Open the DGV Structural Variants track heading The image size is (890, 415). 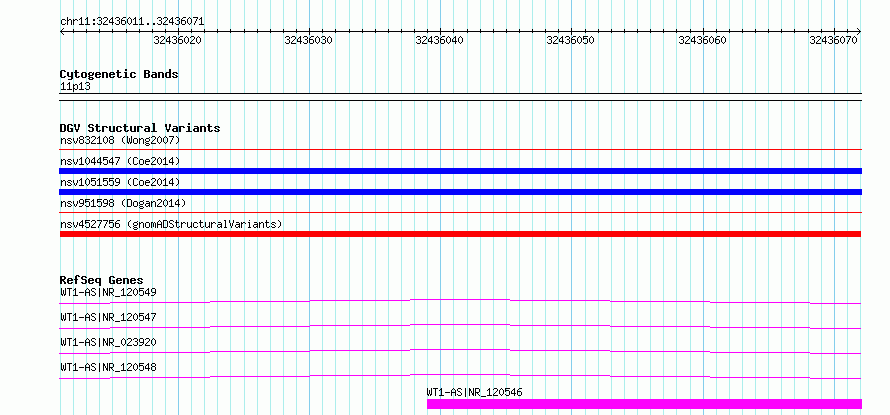tap(140, 128)
